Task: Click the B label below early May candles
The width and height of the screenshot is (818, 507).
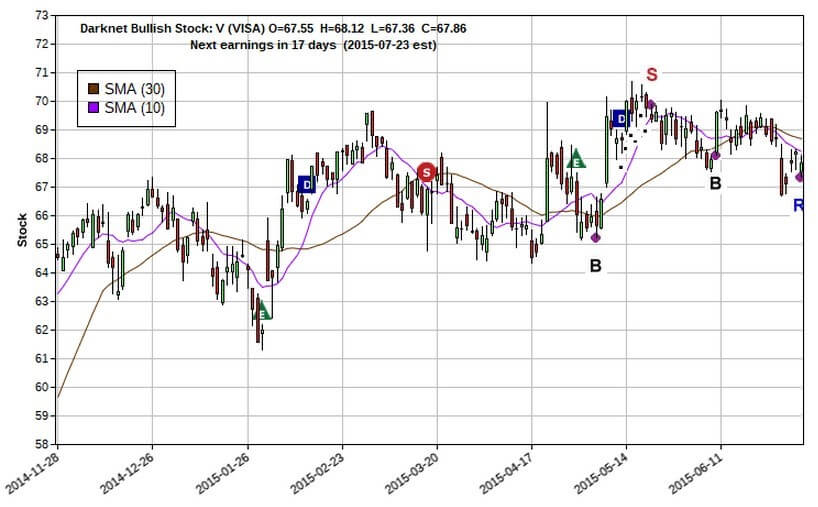Action: click(596, 266)
